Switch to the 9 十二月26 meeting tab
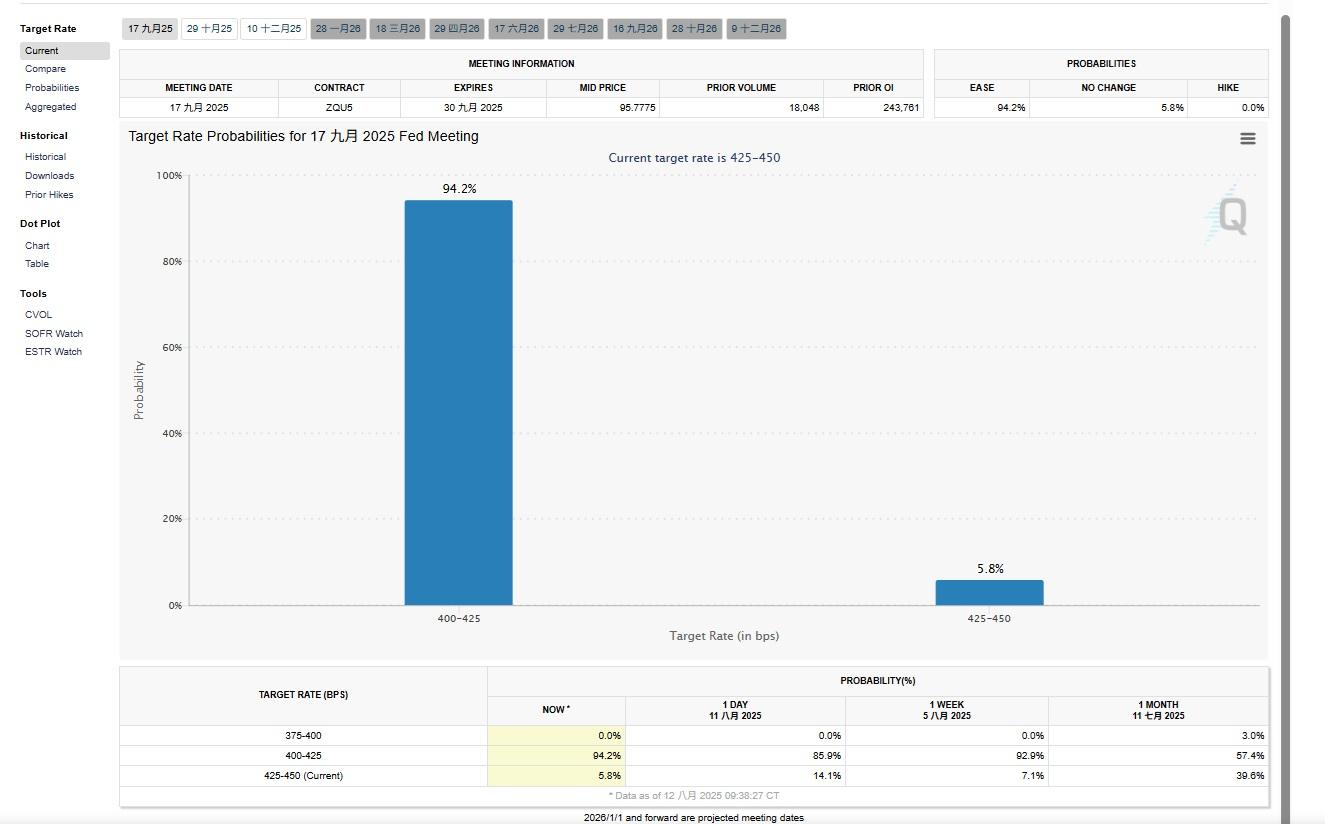This screenshot has height=824, width=1325. tap(756, 29)
